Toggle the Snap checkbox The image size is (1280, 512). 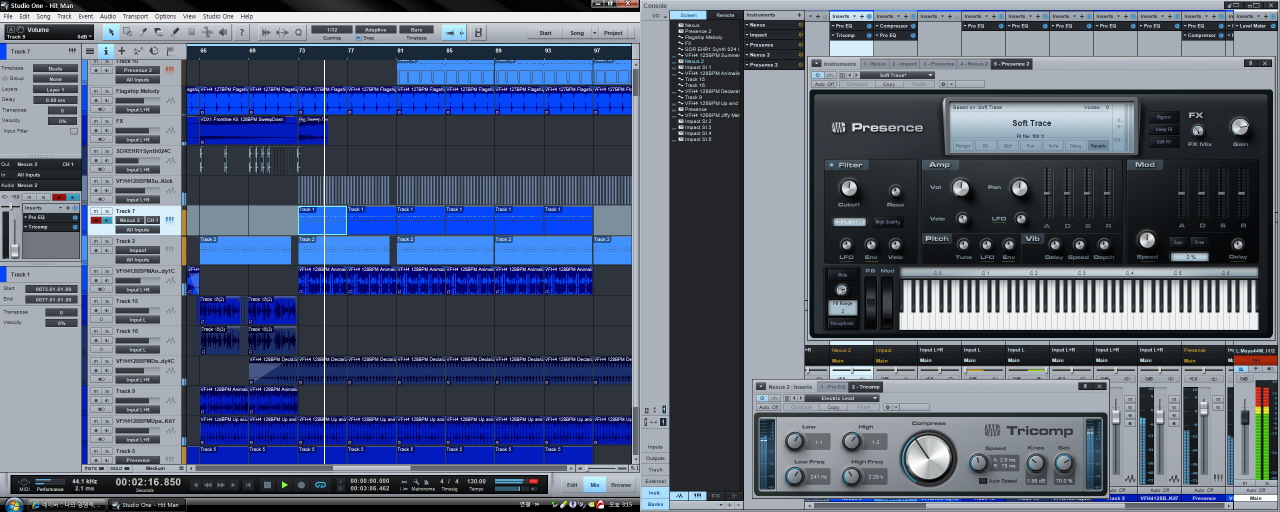(358, 37)
